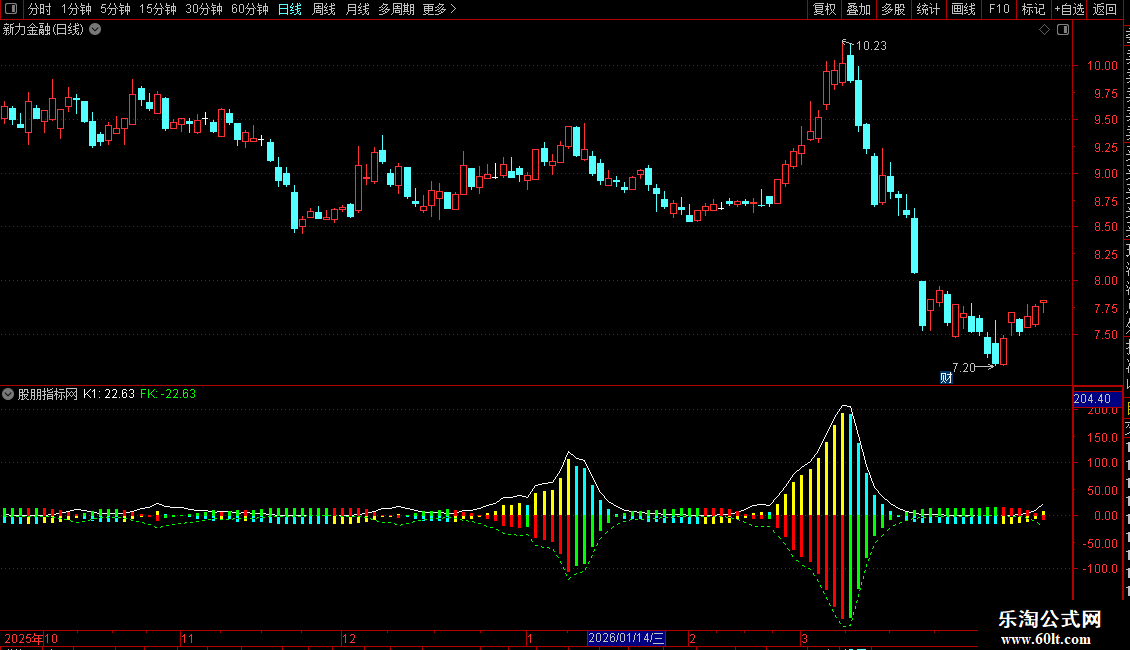Click the 复权 button
Screen dimensions: 1130x650
tap(824, 9)
